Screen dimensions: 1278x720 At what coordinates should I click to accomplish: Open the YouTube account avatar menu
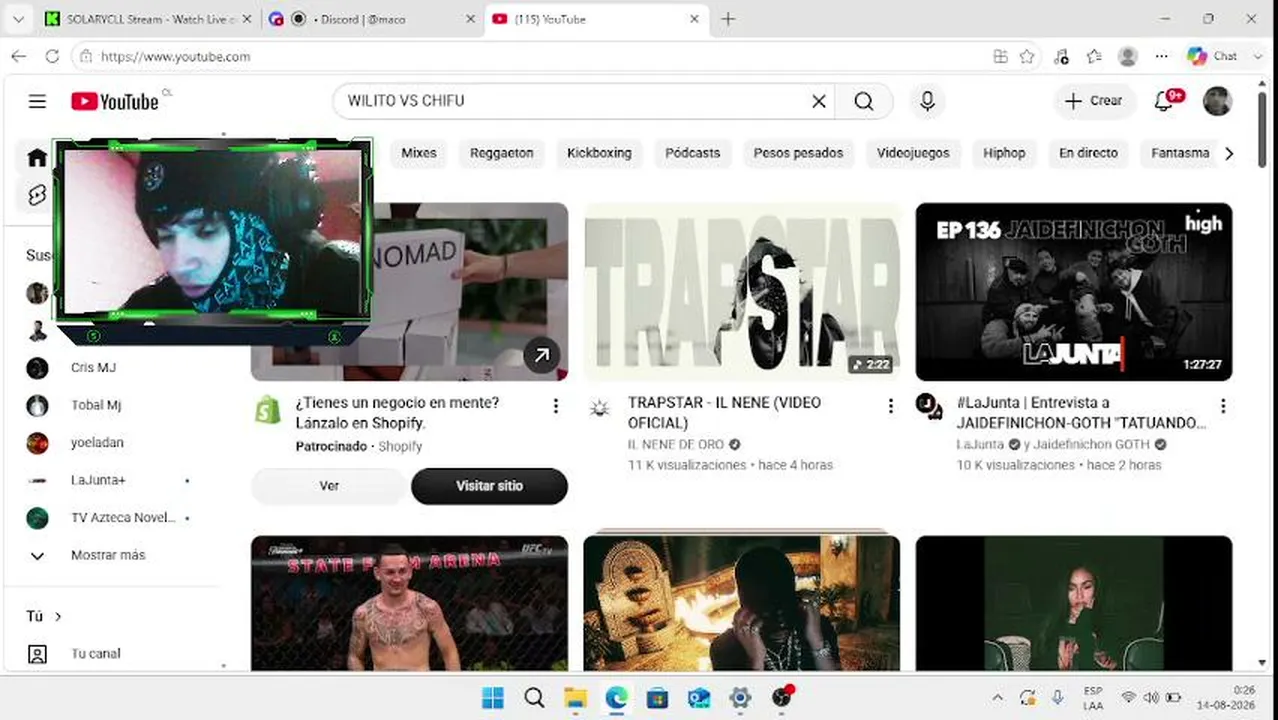tap(1217, 101)
